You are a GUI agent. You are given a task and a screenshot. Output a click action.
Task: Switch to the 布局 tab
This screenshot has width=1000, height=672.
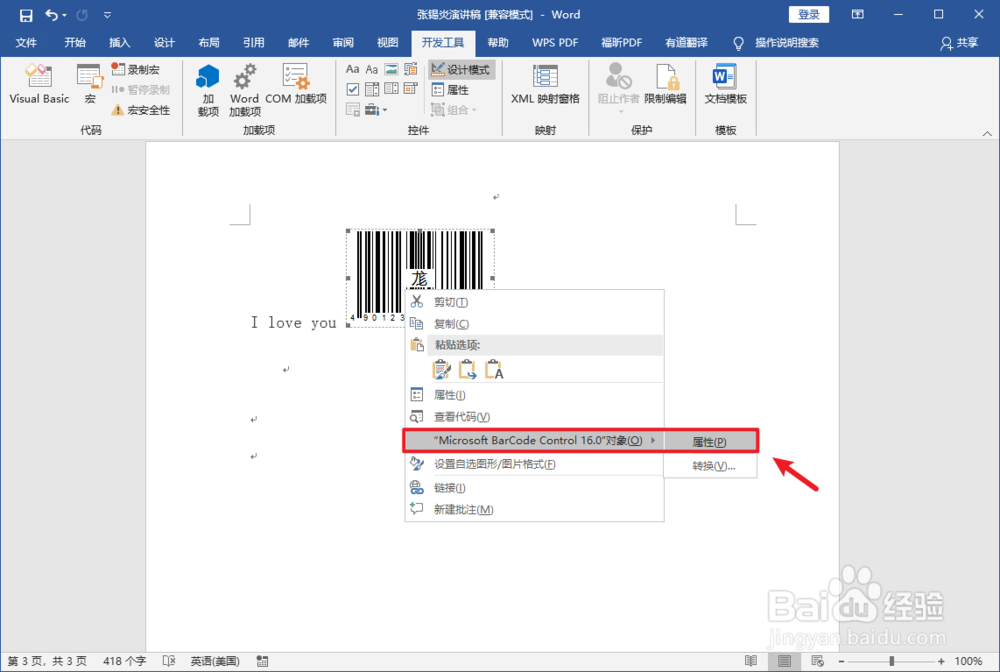[x=209, y=43]
